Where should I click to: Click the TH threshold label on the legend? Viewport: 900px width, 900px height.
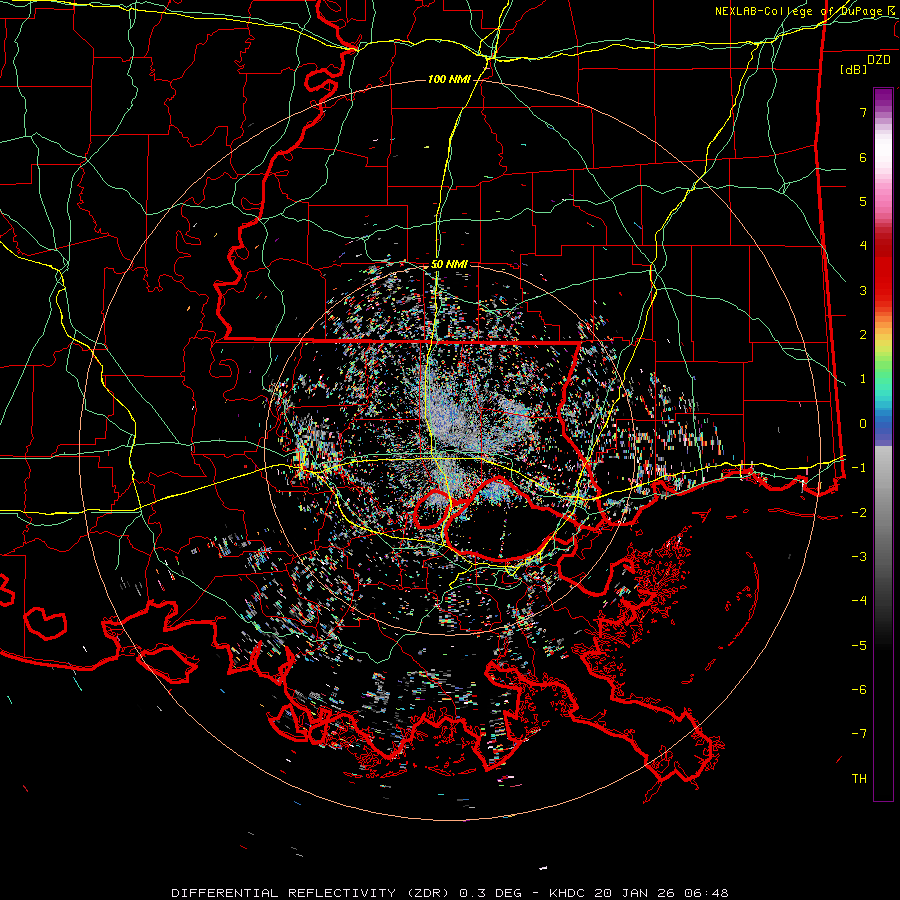coord(859,778)
